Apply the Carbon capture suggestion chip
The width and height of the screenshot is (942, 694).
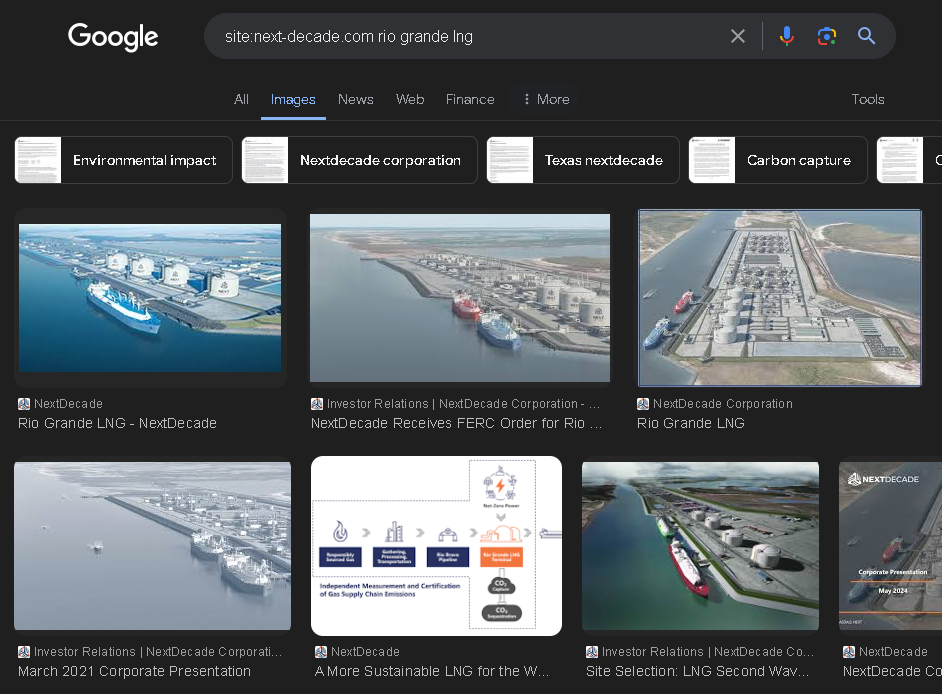[x=778, y=160]
